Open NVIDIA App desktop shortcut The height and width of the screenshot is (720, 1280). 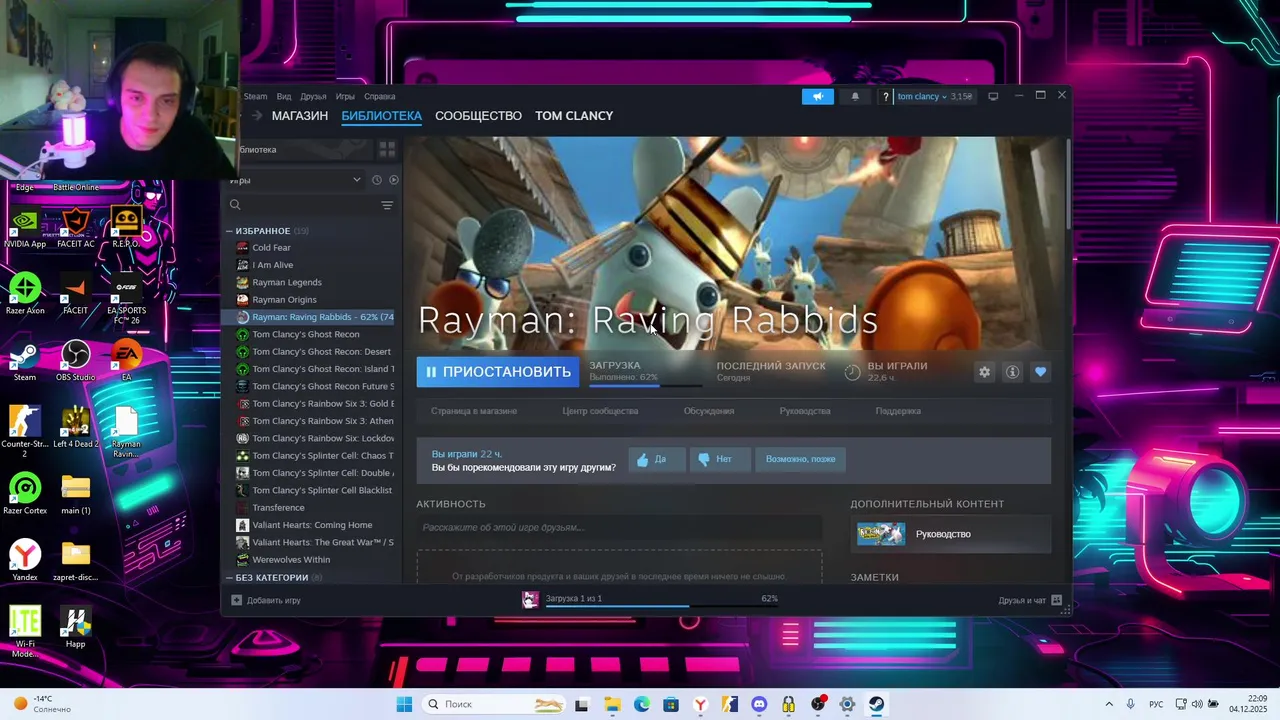25,228
